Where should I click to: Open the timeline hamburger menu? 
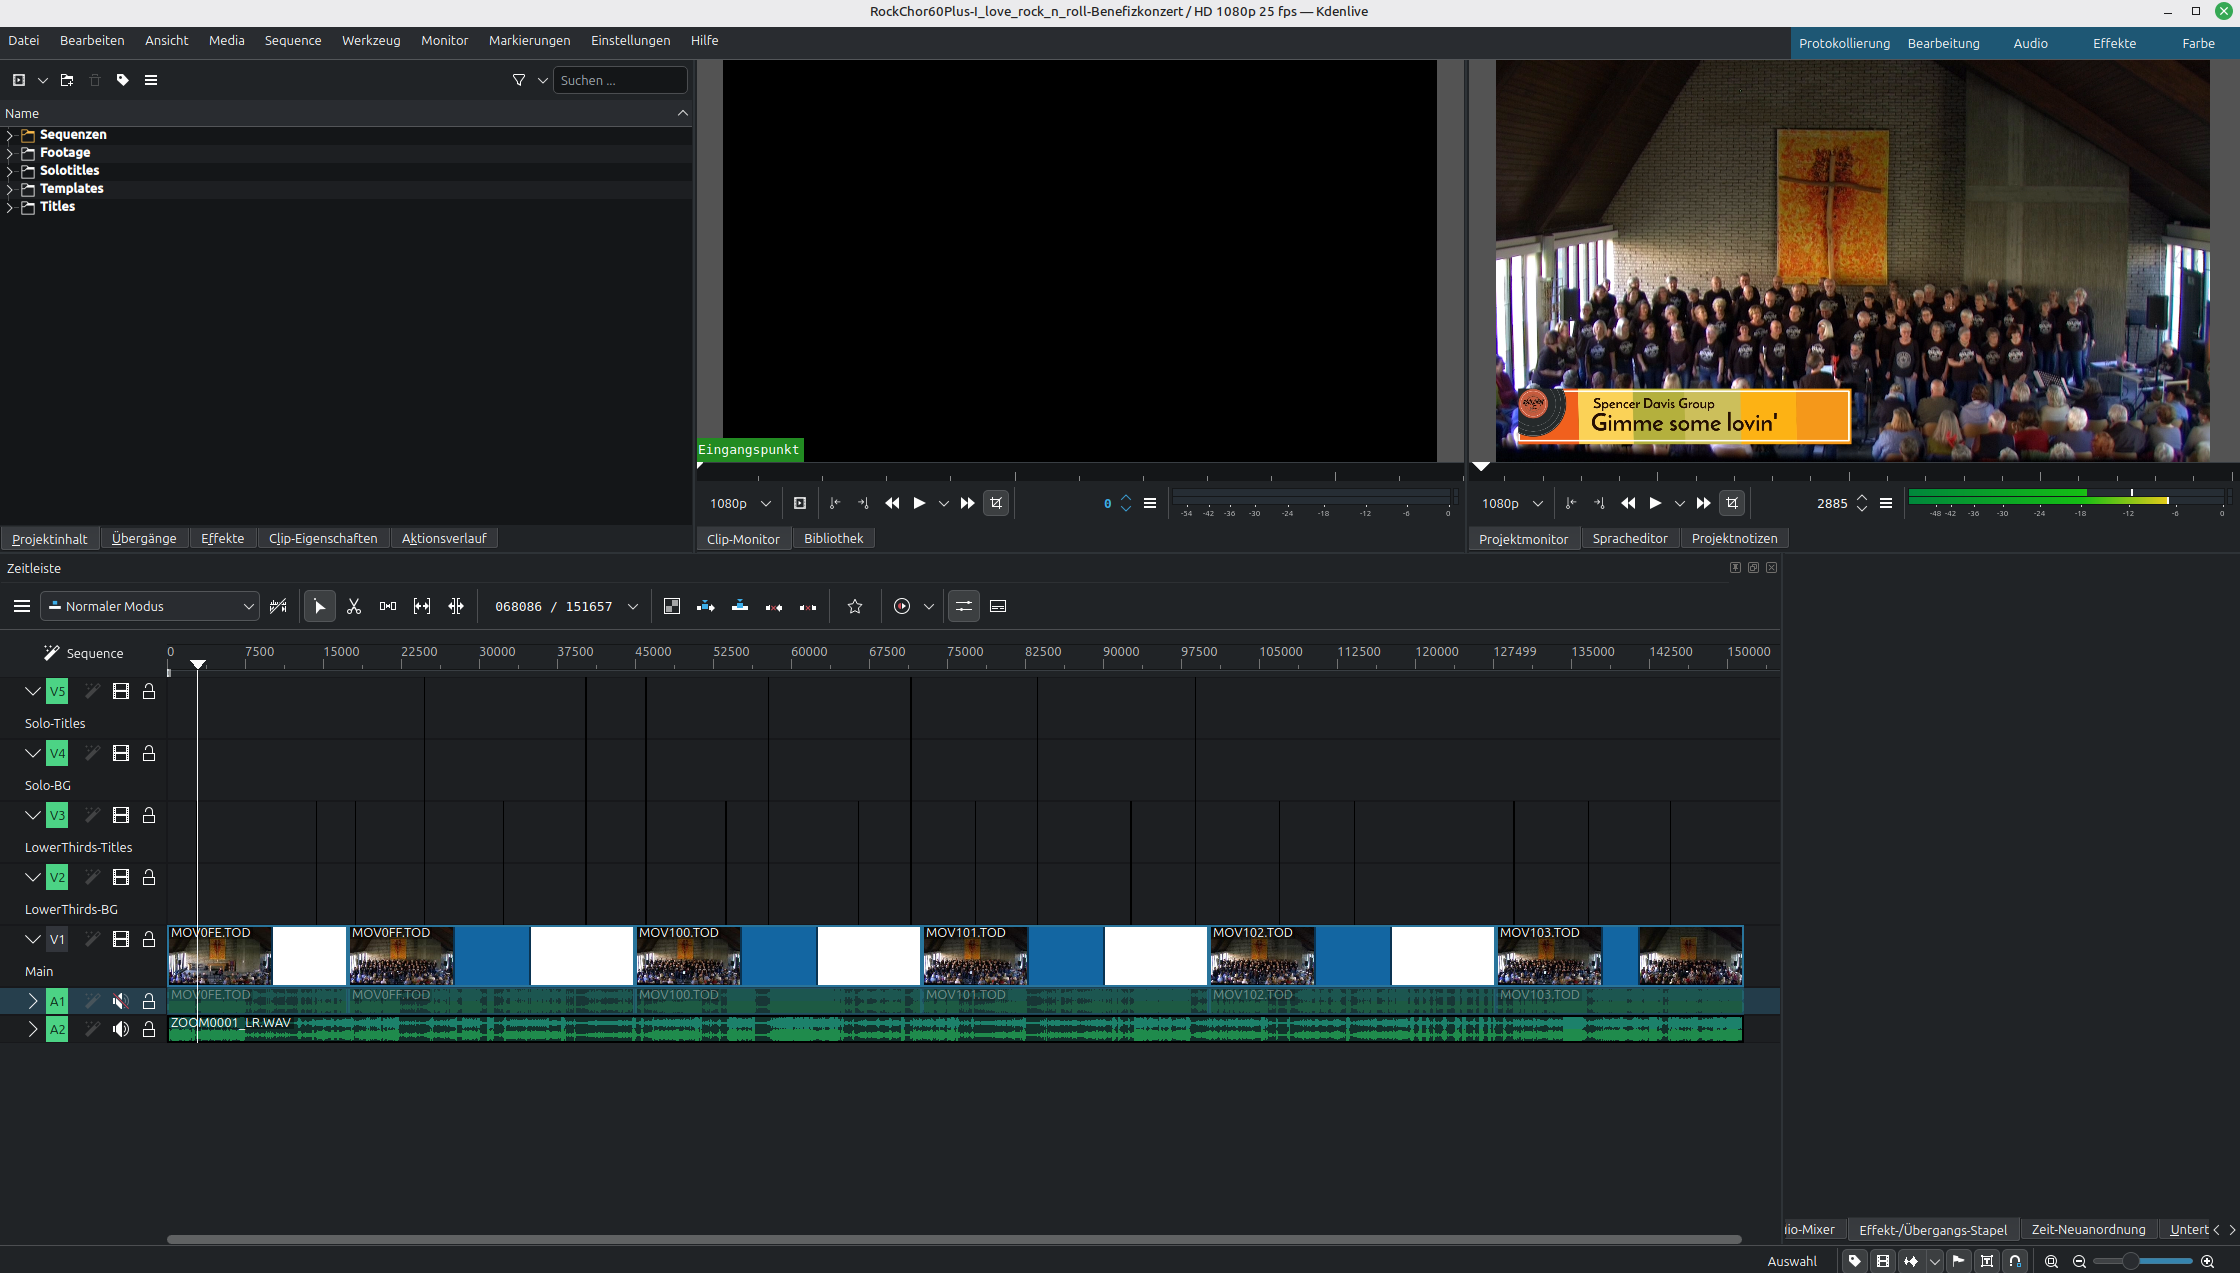21,606
